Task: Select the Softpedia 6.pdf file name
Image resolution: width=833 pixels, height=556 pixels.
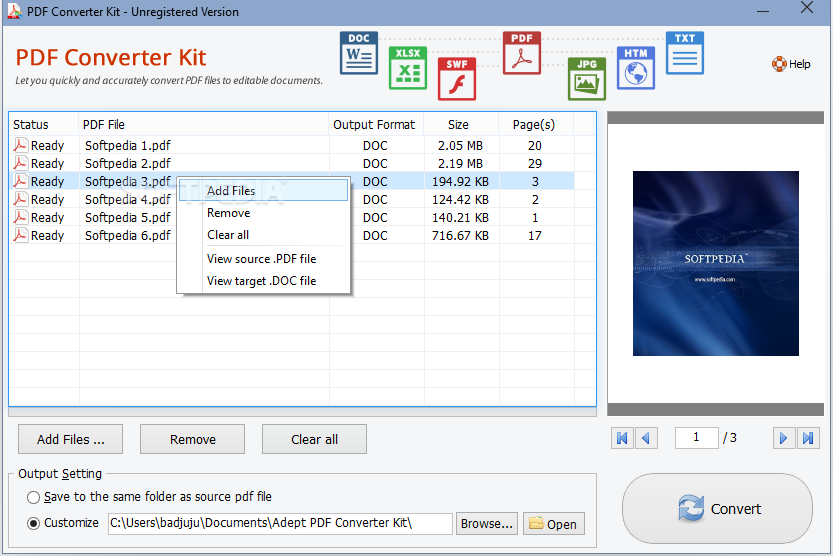Action: 128,235
